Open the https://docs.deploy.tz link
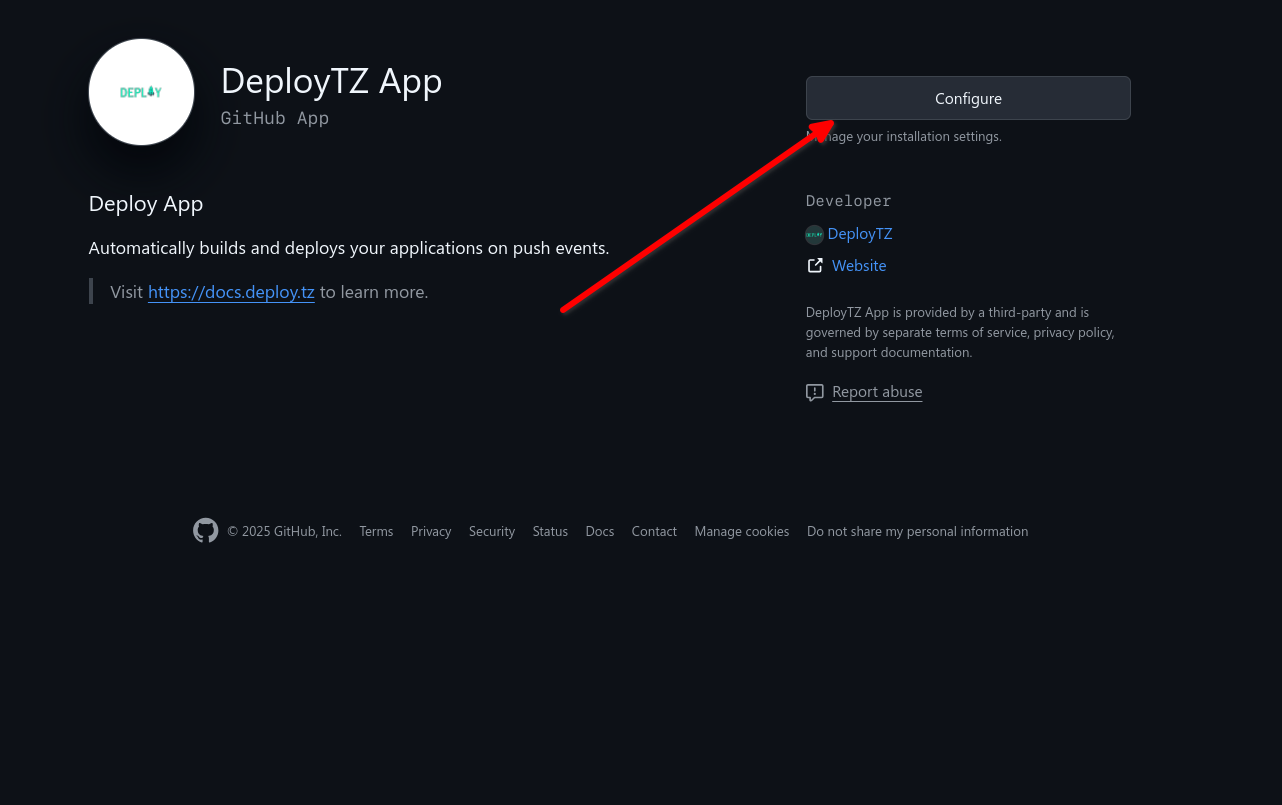The image size is (1282, 805). [x=231, y=292]
